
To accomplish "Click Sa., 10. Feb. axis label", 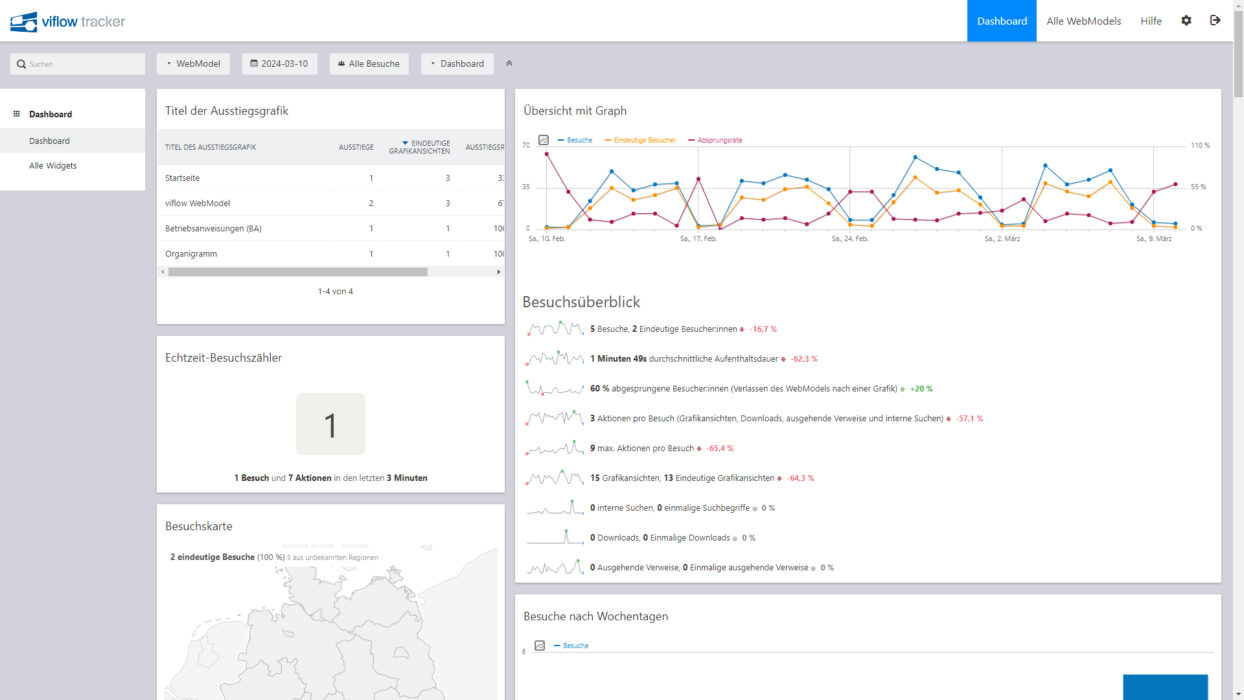I will [x=547, y=239].
